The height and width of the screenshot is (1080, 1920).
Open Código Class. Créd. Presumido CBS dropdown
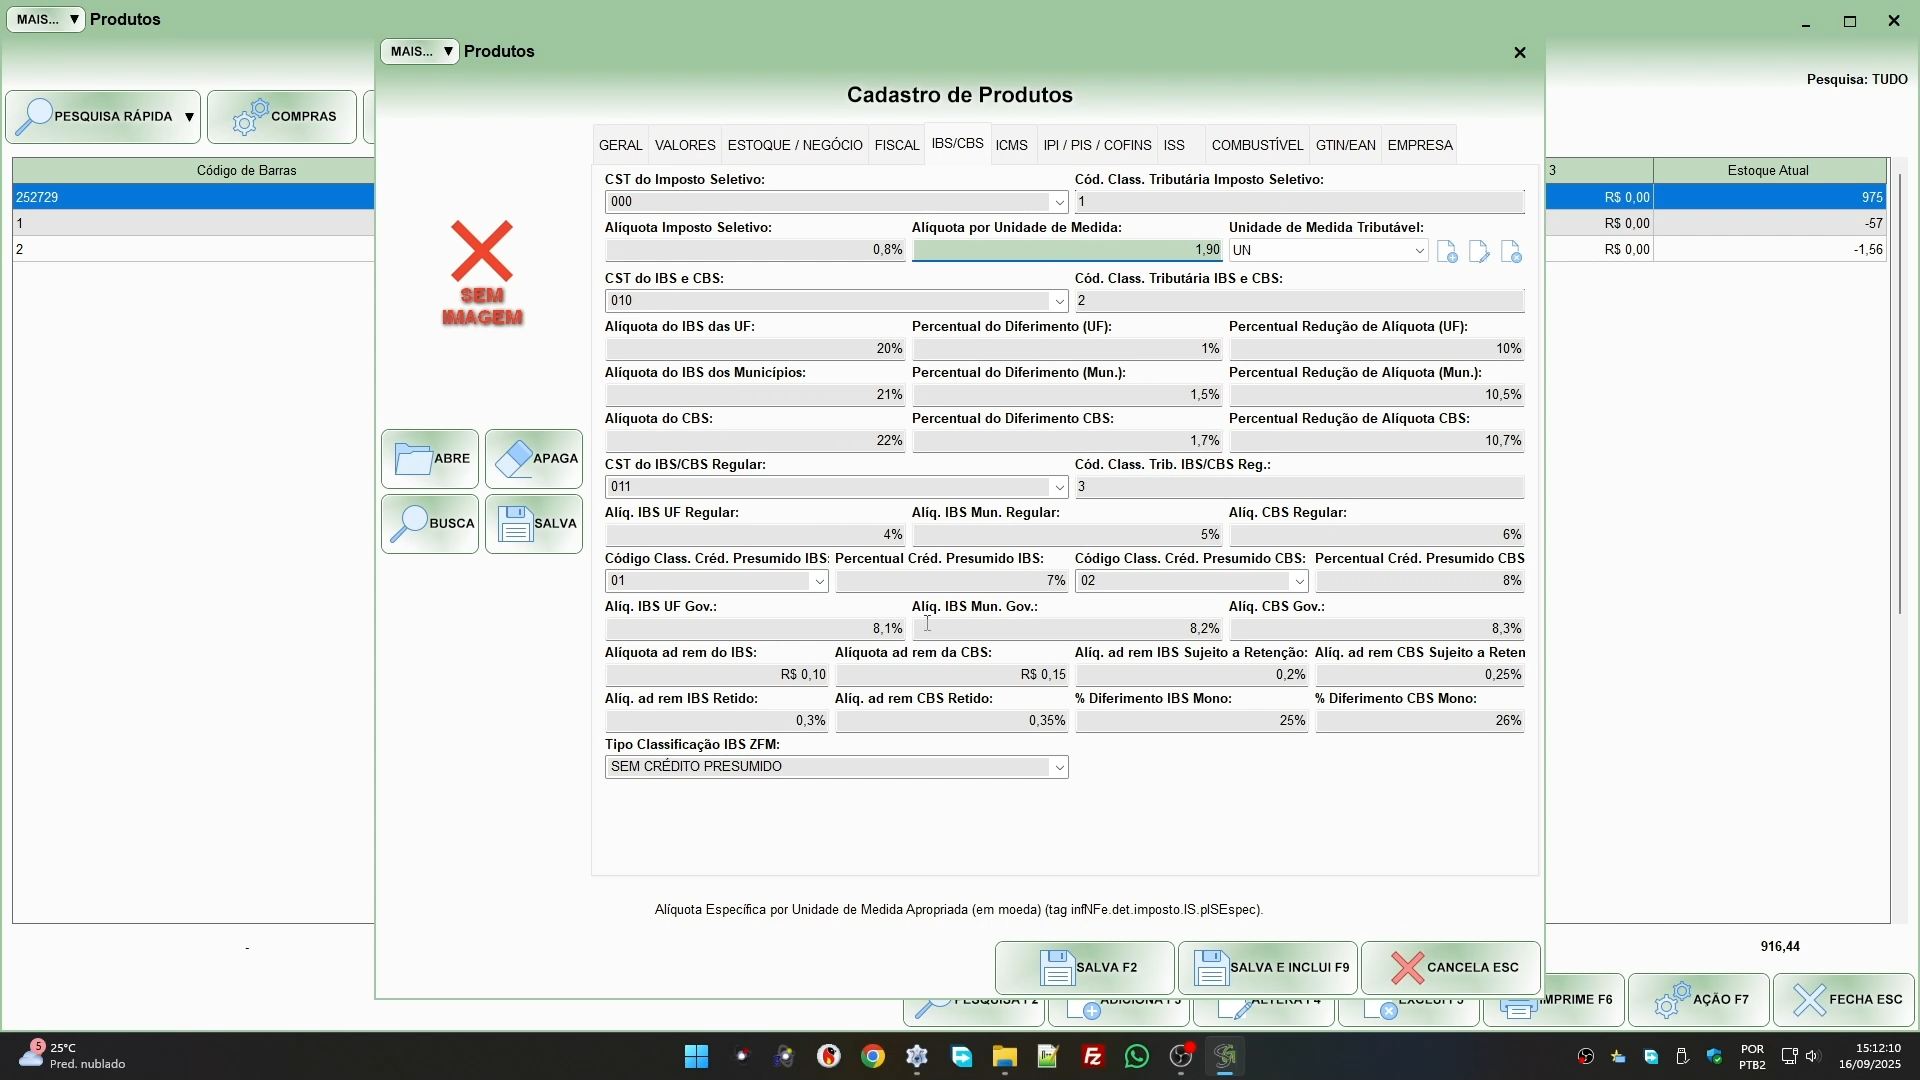(x=1299, y=582)
